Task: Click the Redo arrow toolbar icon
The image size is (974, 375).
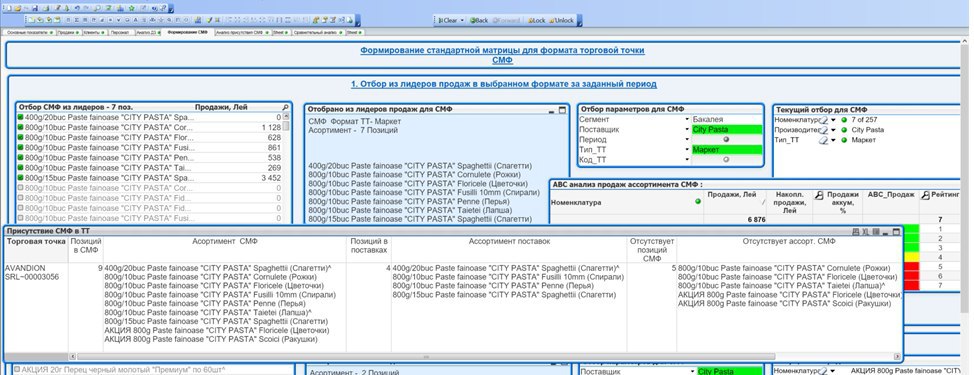Action: [x=86, y=8]
